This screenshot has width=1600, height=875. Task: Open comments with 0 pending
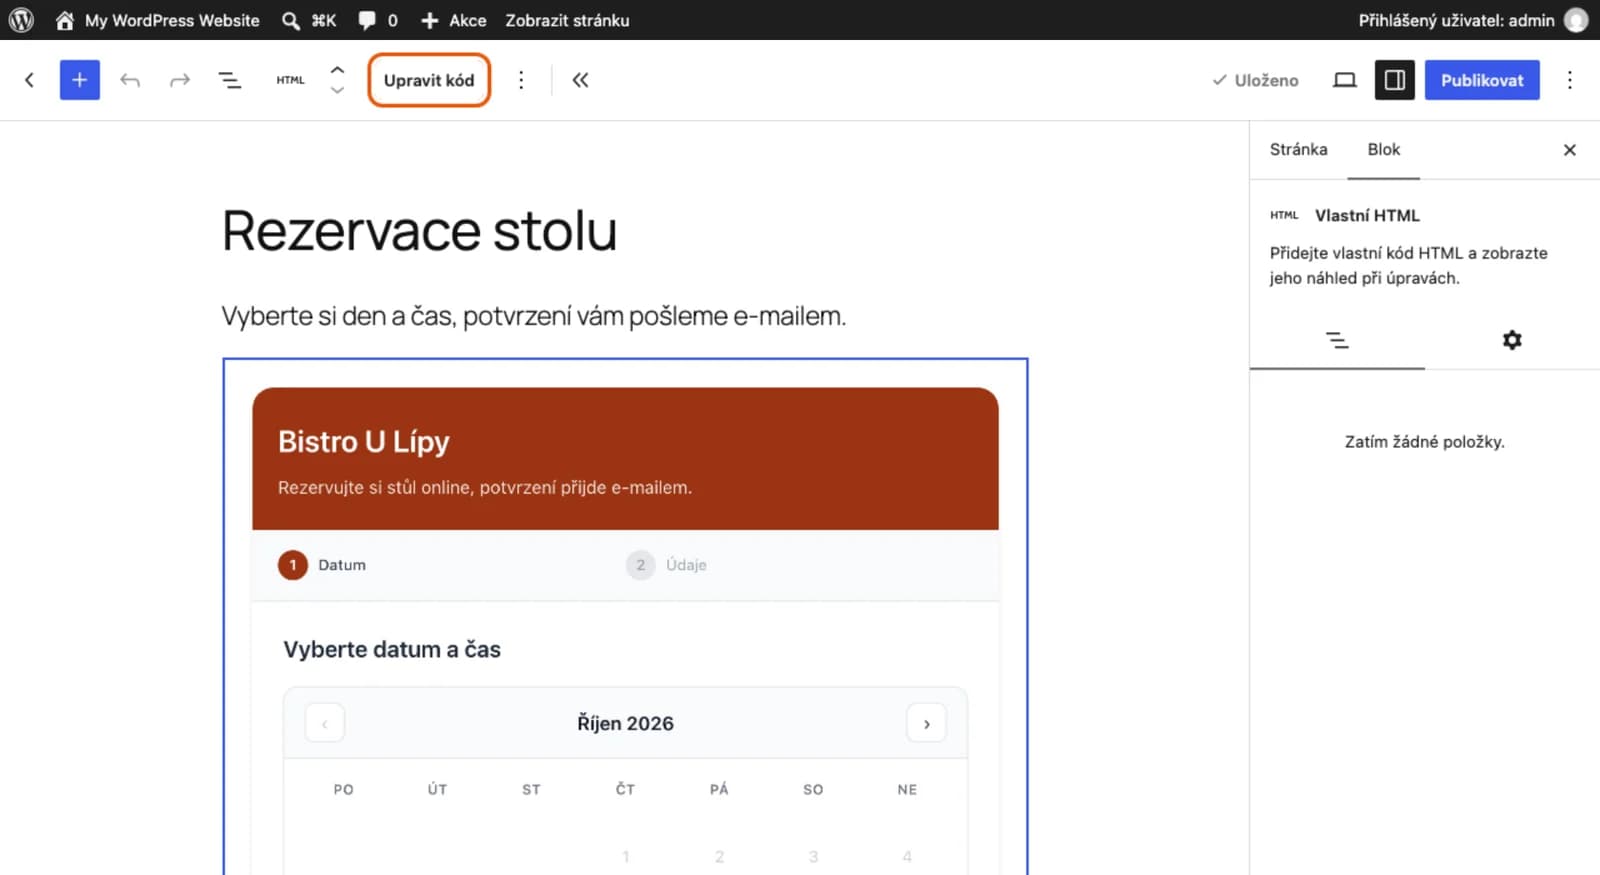click(378, 20)
